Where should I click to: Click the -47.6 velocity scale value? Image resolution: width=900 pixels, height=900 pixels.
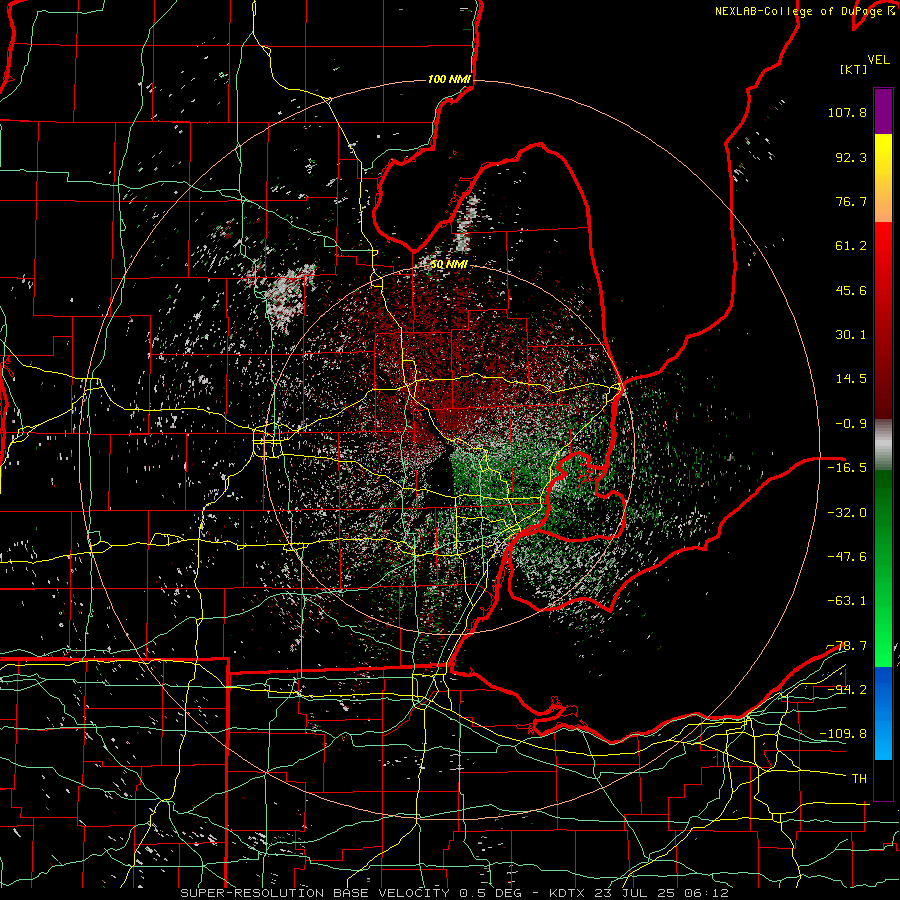(x=847, y=557)
